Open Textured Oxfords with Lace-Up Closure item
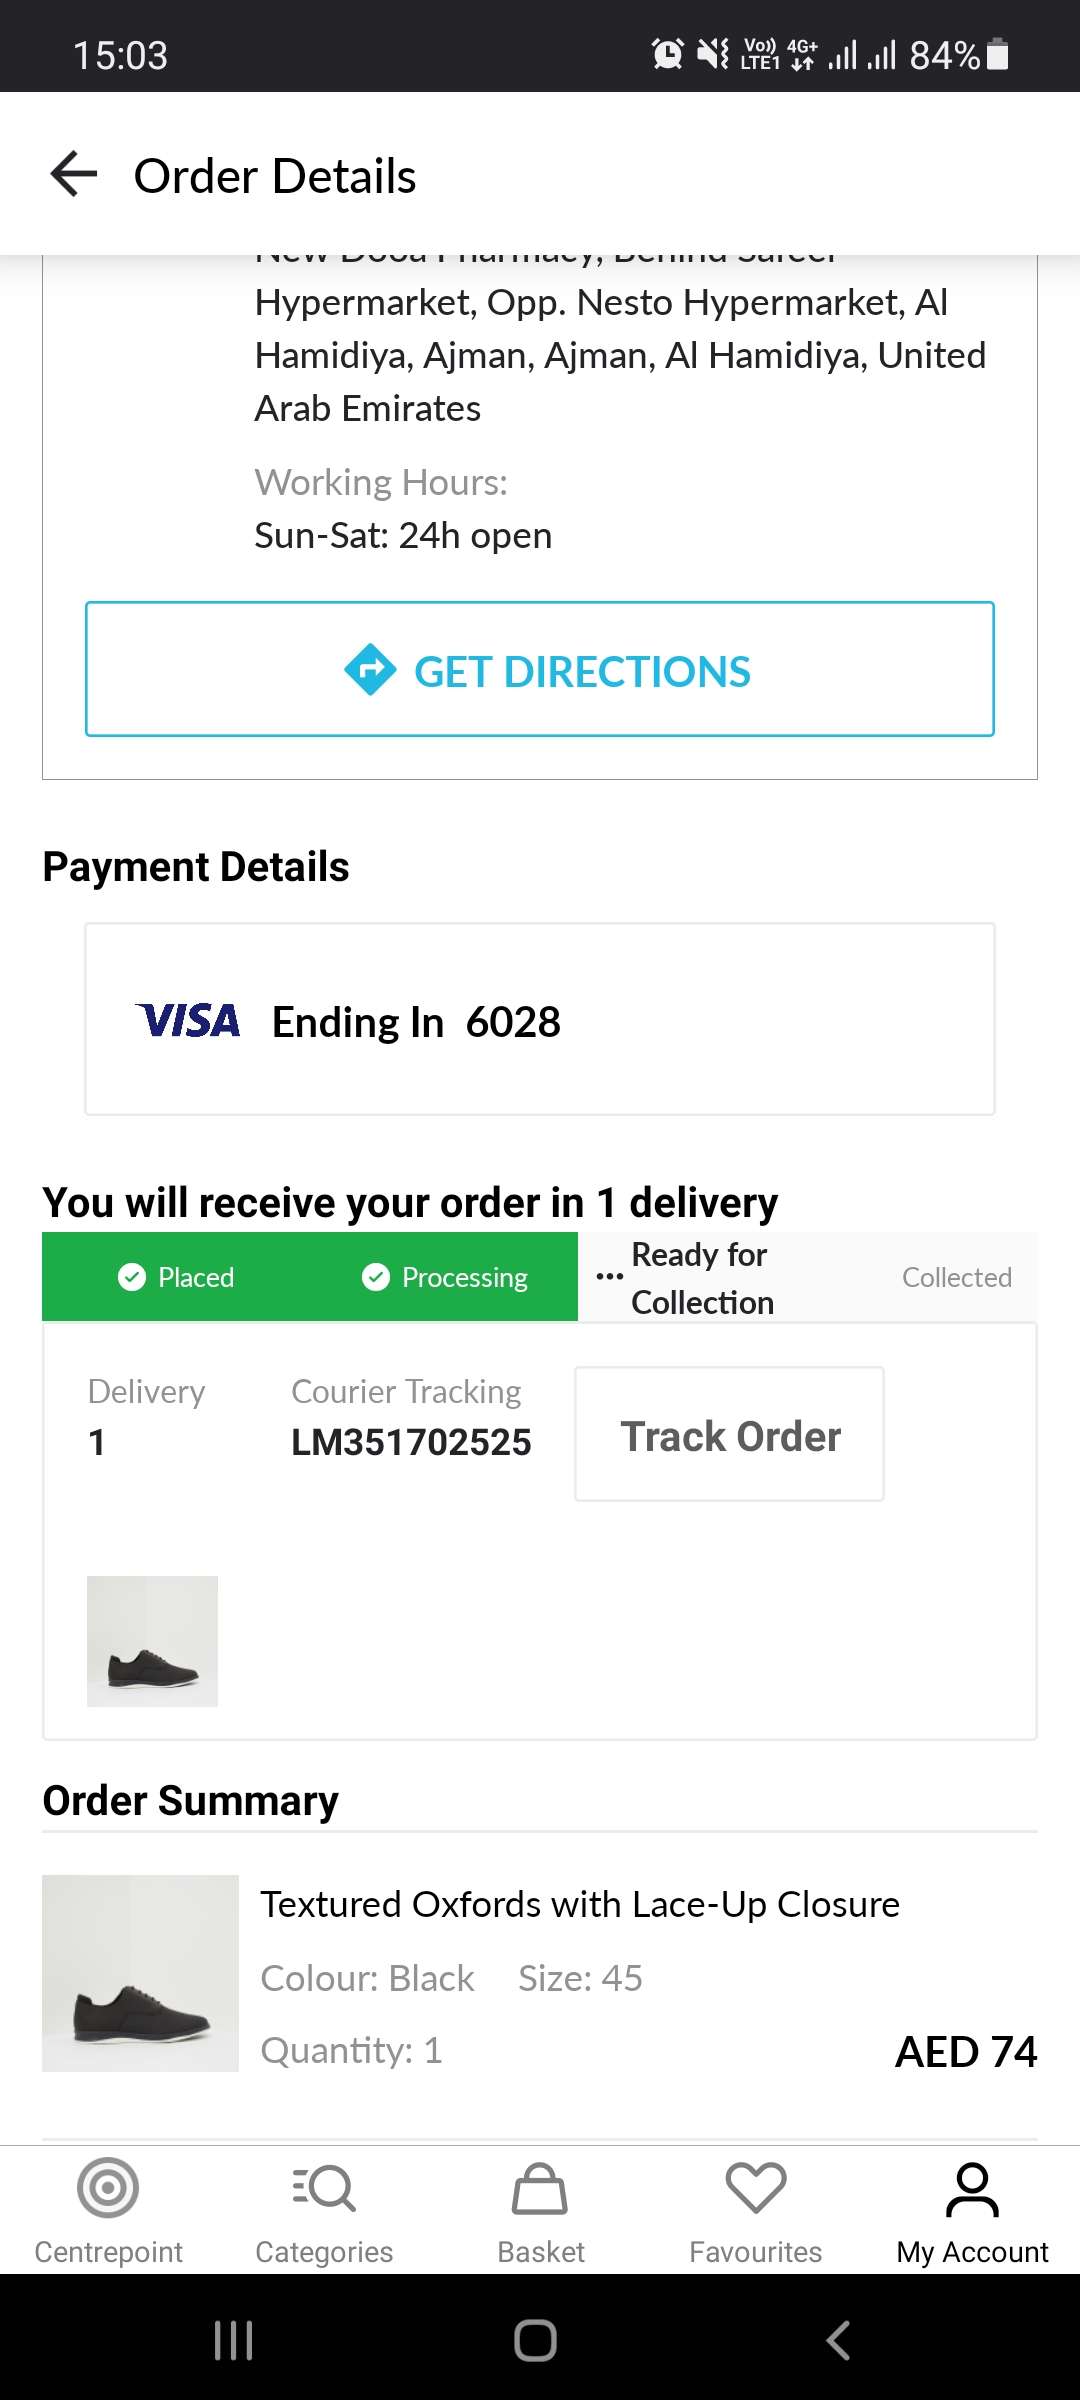Screen dimensions: 1080x2400 580,1905
